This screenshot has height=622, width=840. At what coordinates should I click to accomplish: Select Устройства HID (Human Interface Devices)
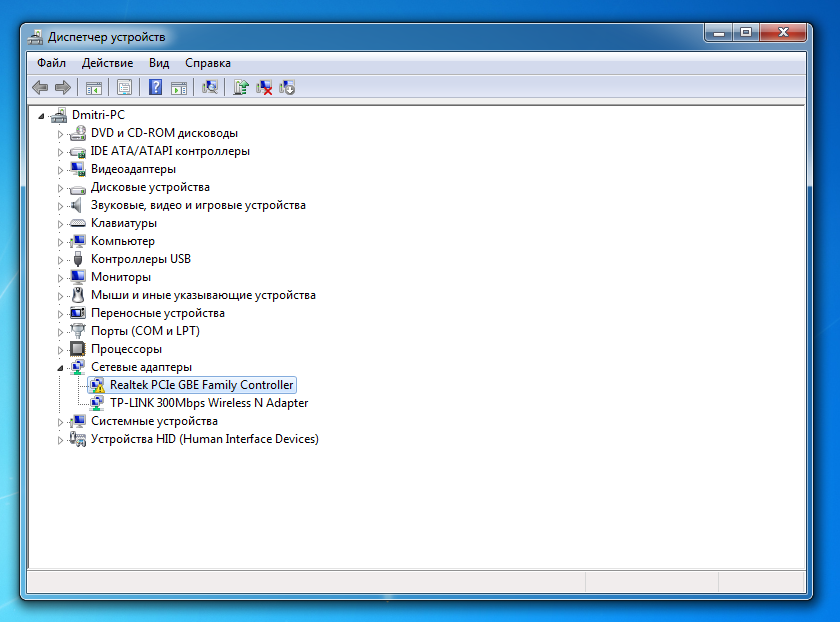pos(205,439)
